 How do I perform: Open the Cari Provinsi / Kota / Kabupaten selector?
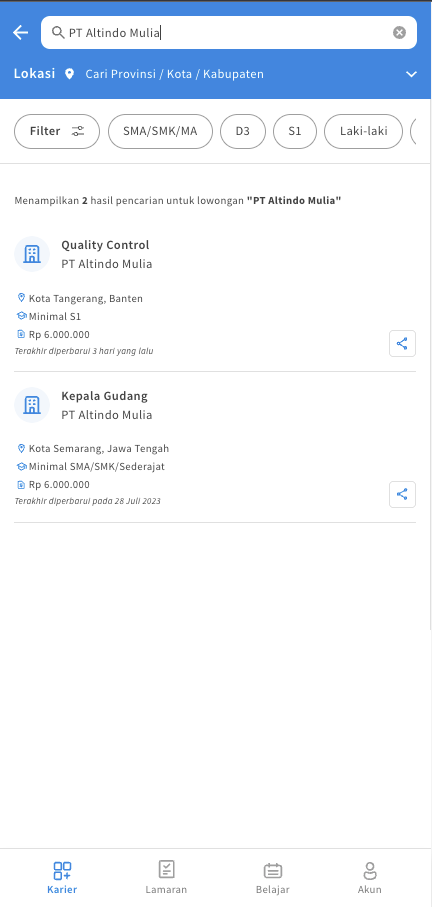[x=175, y=74]
